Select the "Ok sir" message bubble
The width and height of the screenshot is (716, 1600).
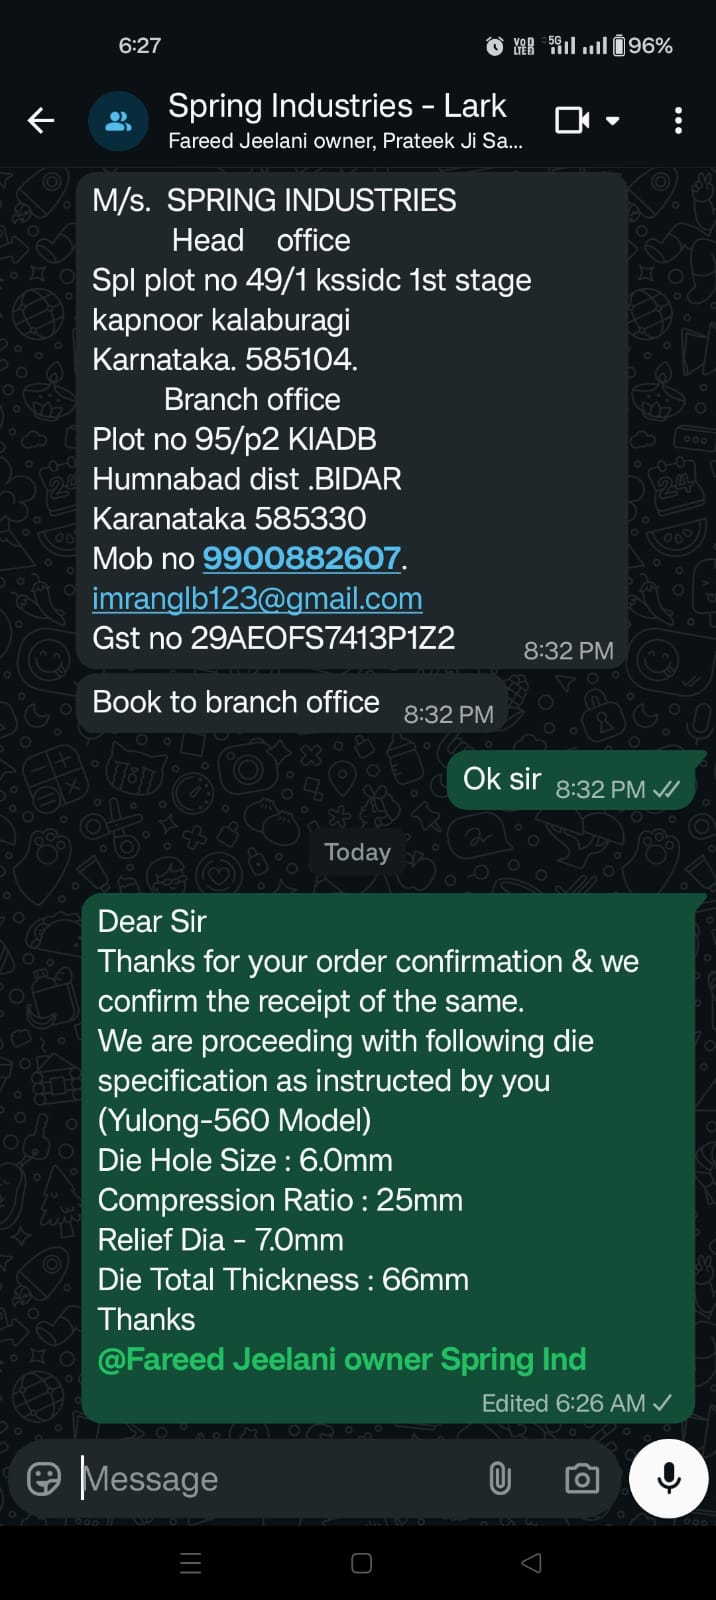572,780
